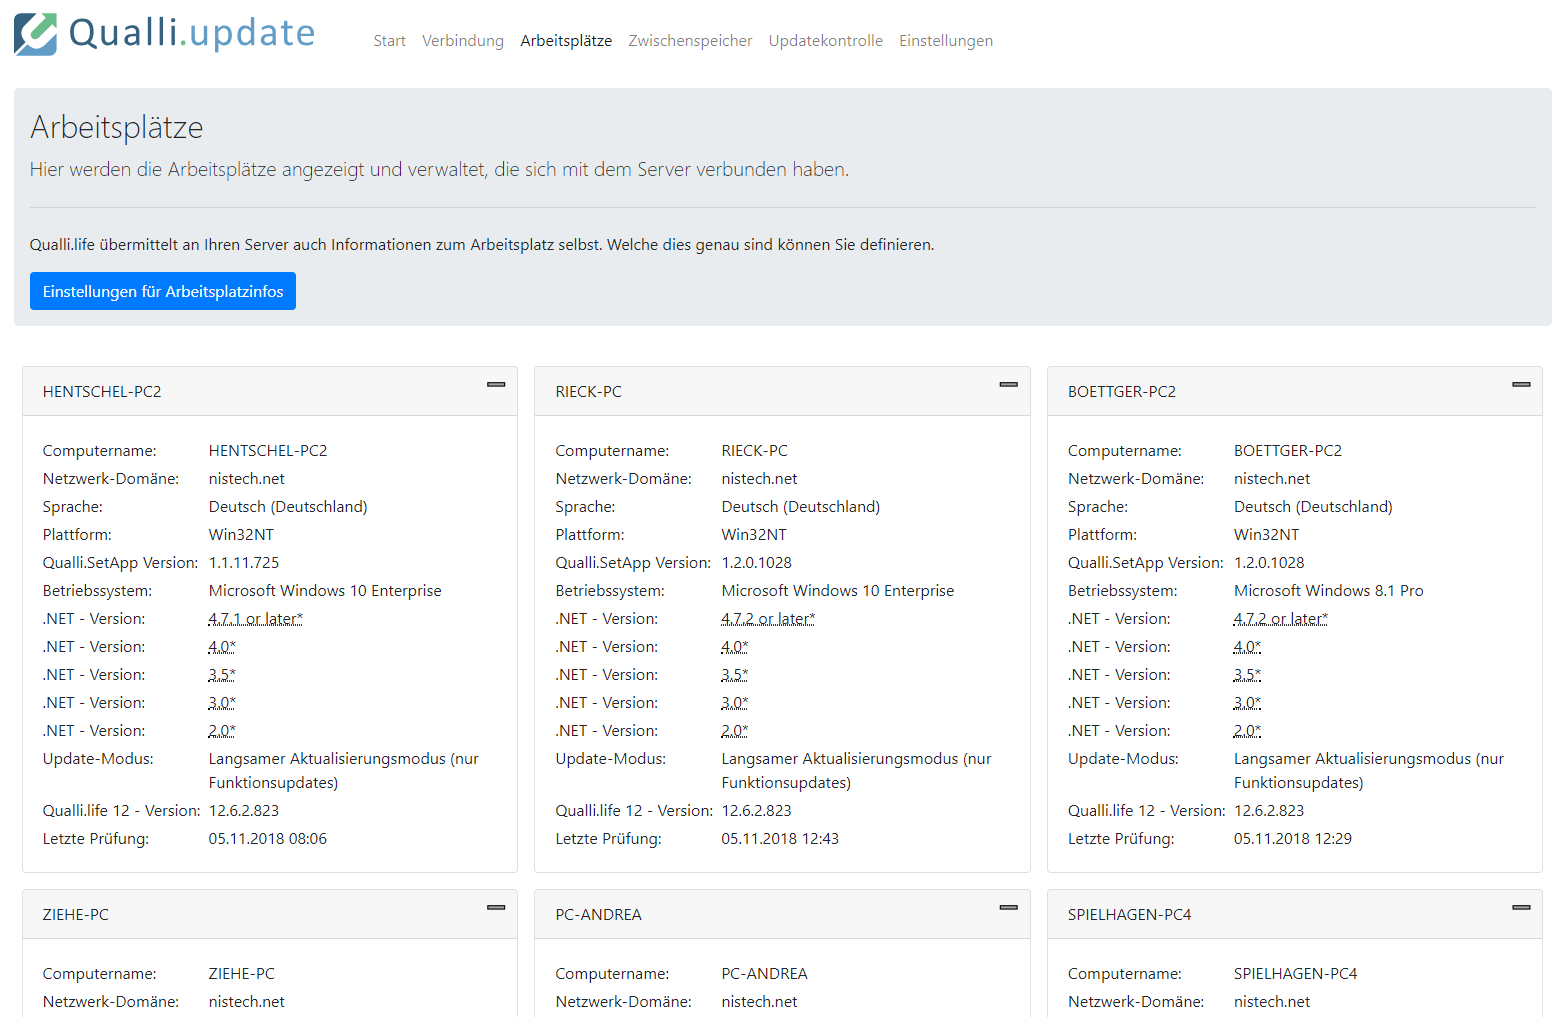Collapse the SPIELHAGEN-PC4 card
Screen dimensions: 1566x1017
click(1521, 908)
